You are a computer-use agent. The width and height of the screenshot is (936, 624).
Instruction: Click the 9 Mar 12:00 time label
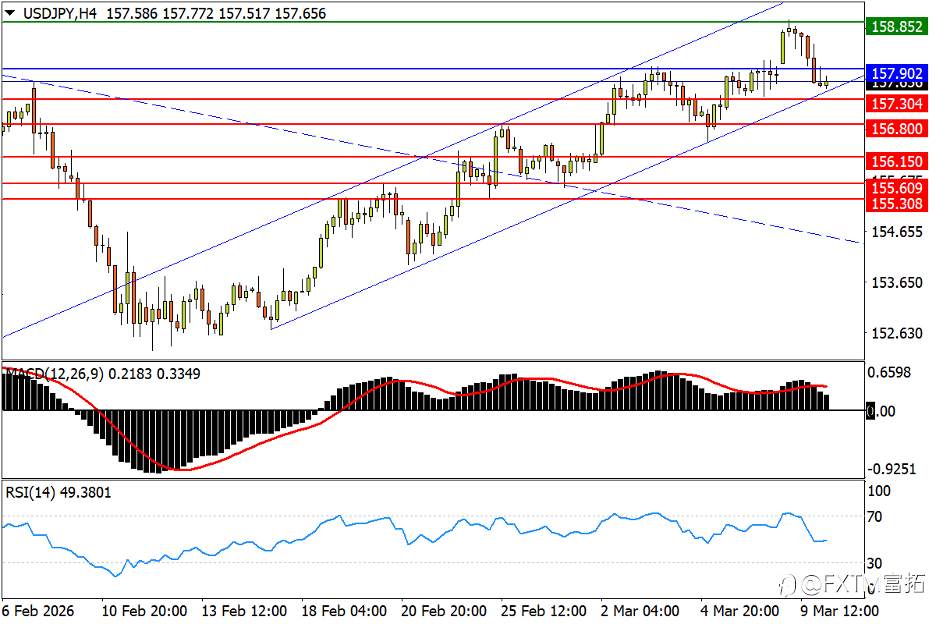click(839, 611)
